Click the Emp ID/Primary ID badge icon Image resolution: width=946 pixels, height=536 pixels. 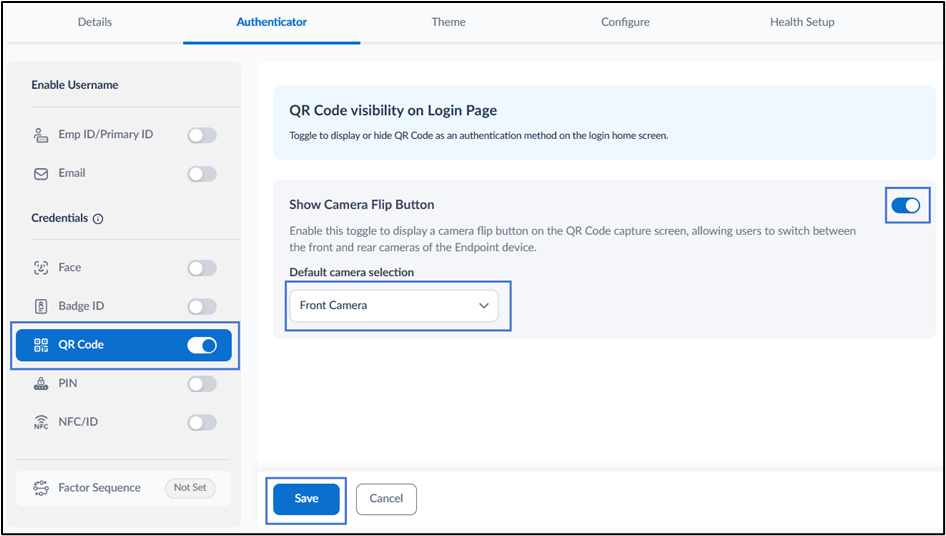click(40, 135)
